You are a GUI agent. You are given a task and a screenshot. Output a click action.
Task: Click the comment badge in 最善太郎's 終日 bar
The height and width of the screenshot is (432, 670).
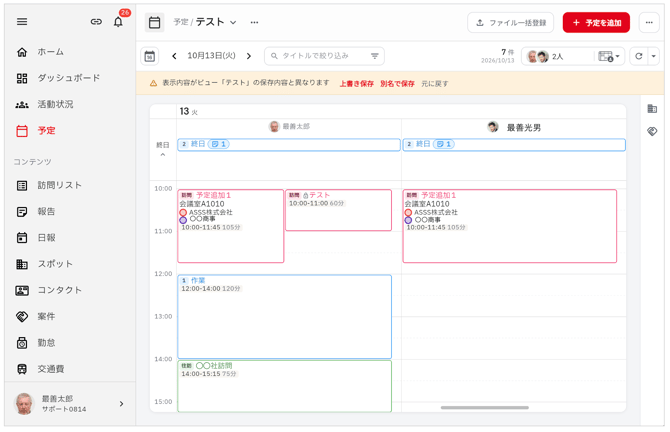tap(219, 144)
